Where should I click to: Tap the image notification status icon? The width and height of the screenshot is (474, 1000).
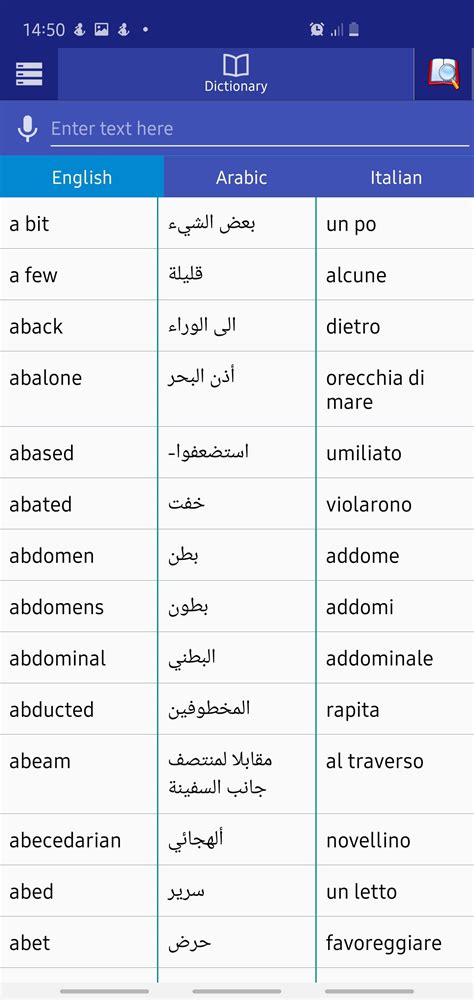[101, 29]
